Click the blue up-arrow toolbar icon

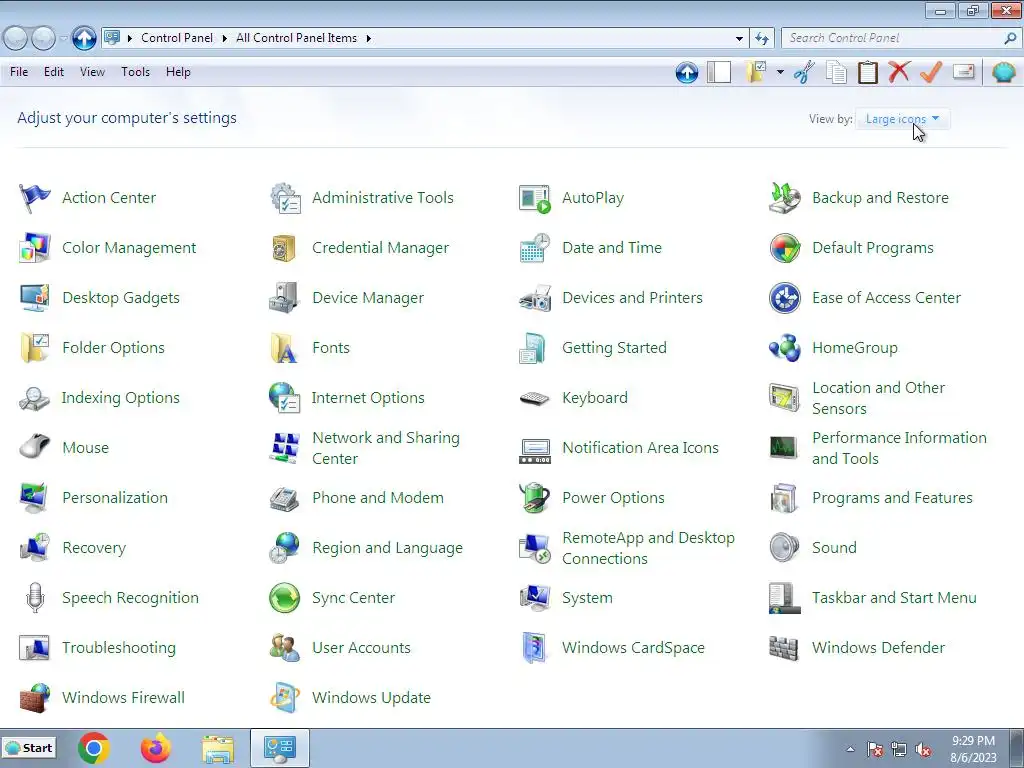687,72
